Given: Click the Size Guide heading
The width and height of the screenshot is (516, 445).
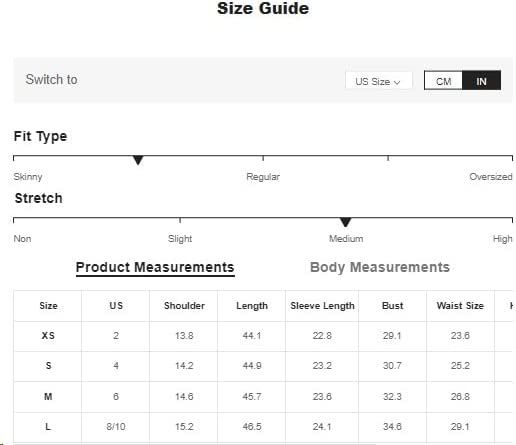Looking at the screenshot, I should point(263,8).
